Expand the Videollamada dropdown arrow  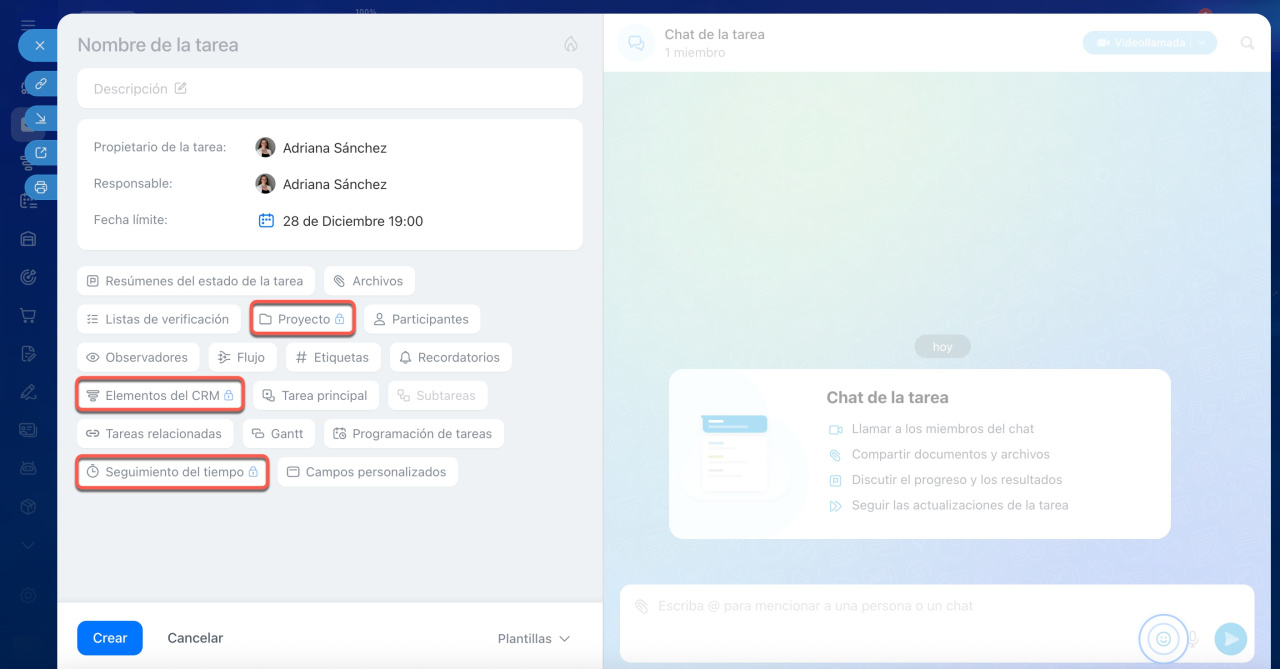1203,43
